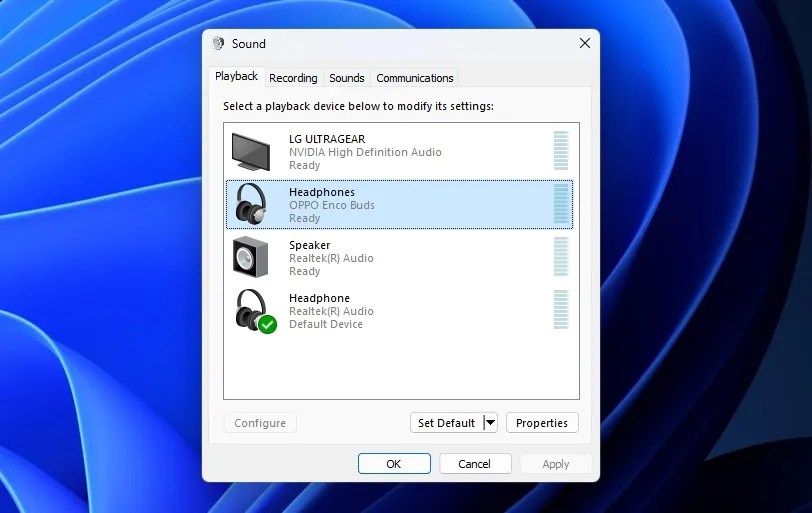Switch to the Playback tab

pyautogui.click(x=236, y=77)
